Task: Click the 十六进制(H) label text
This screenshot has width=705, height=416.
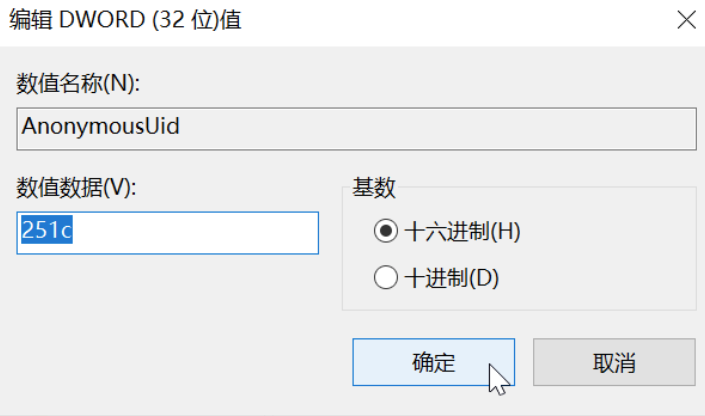Action: coord(463,231)
